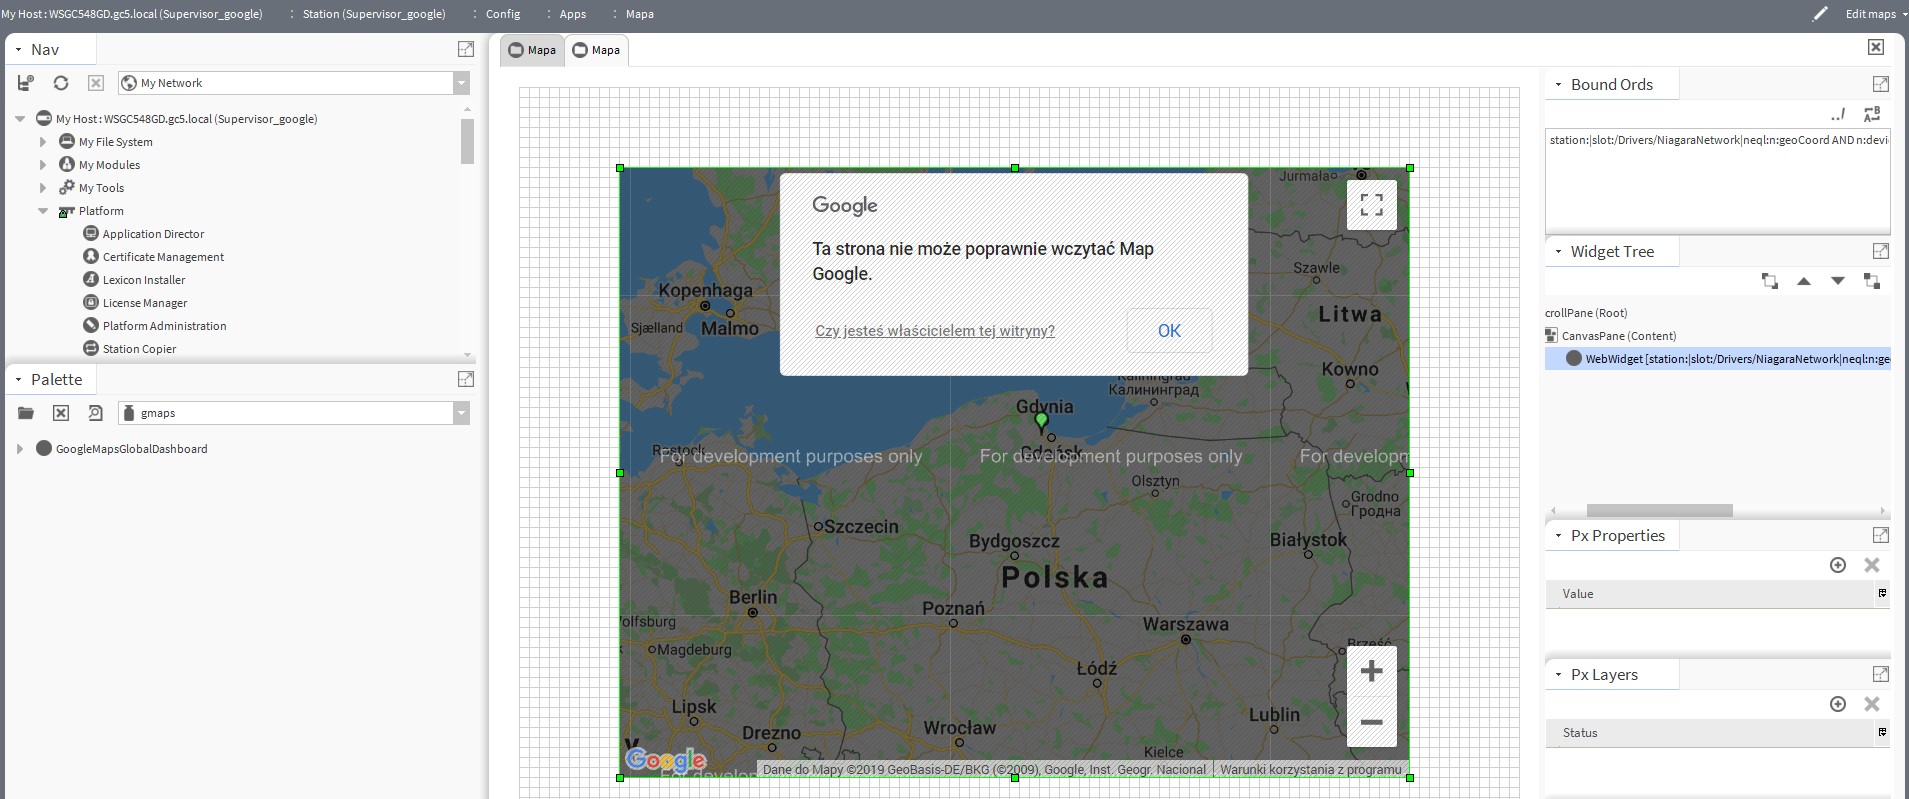The image size is (1909, 799).
Task: Click the 'Czy jesteś właścicielem tej witryny?' link
Action: (x=934, y=331)
